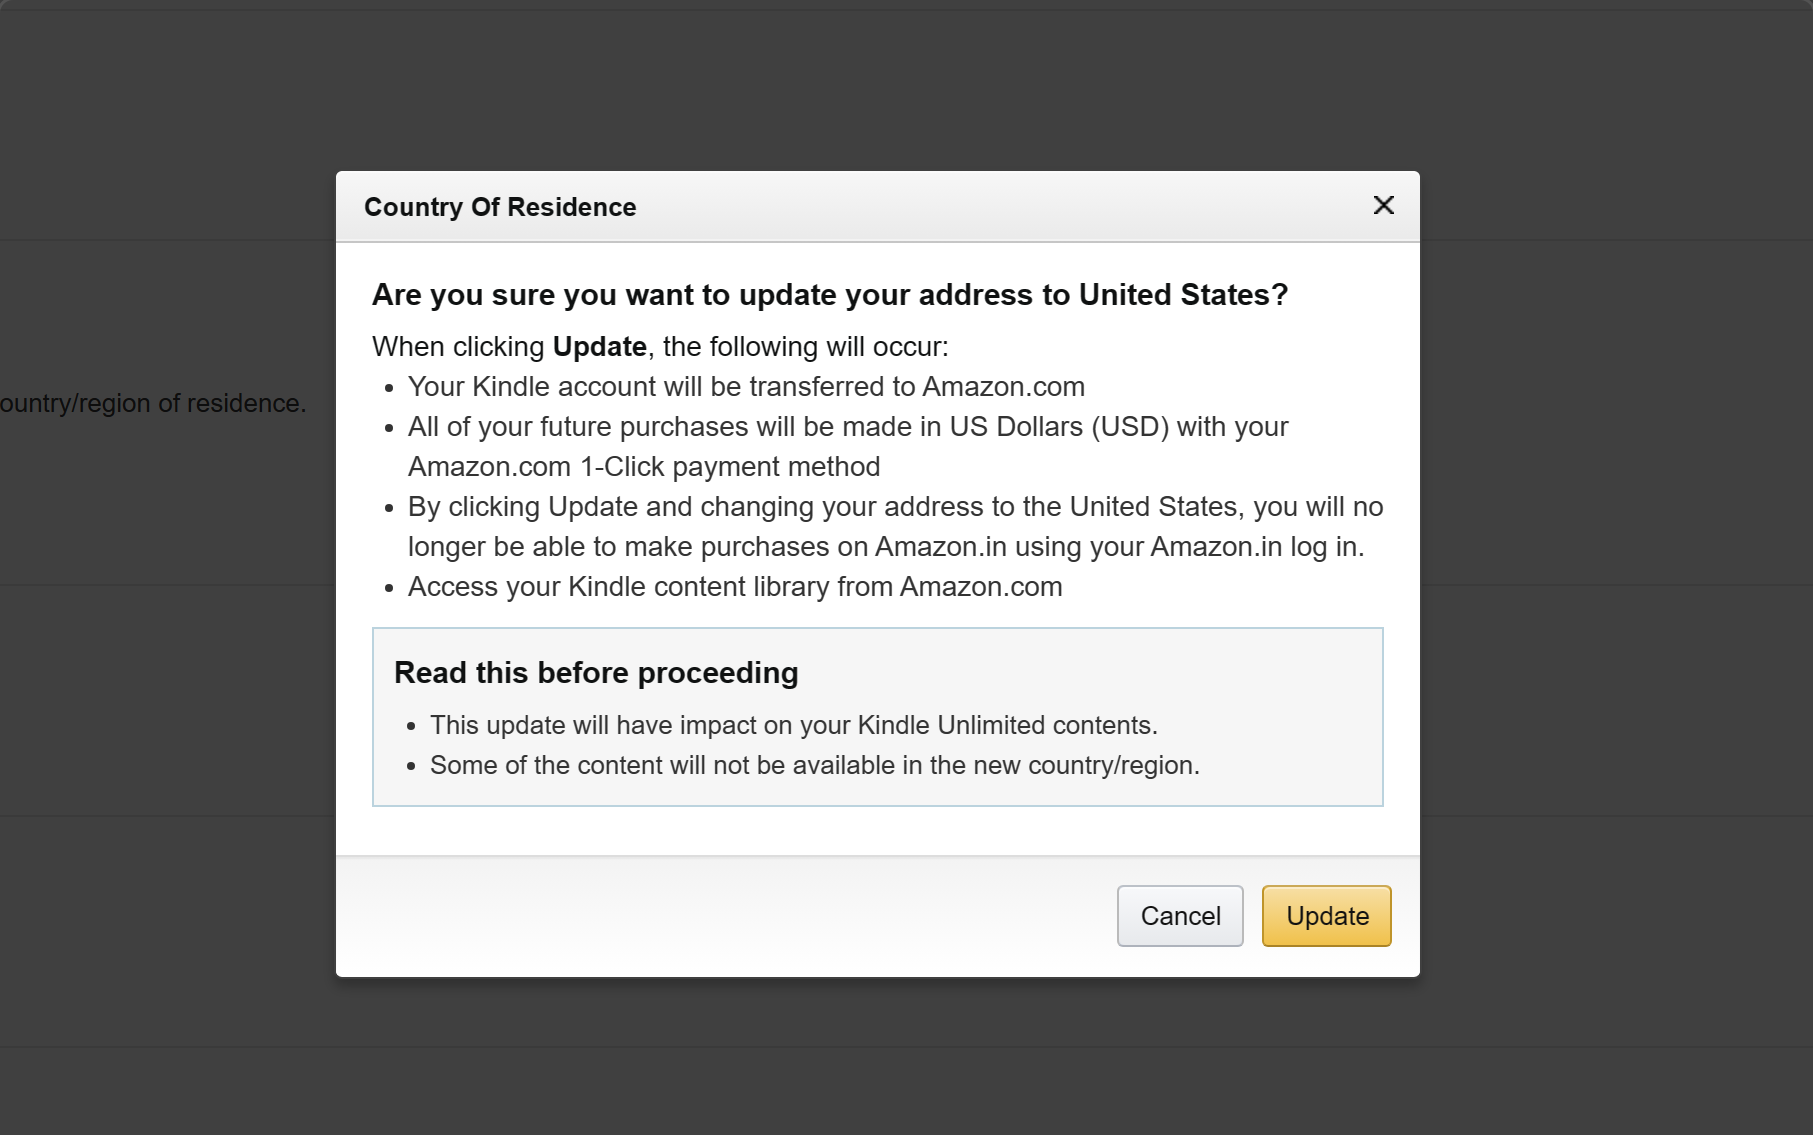Click the 'By clicking Update and changing' bullet
Screen dimensions: 1813x1135
pyautogui.click(x=895, y=507)
